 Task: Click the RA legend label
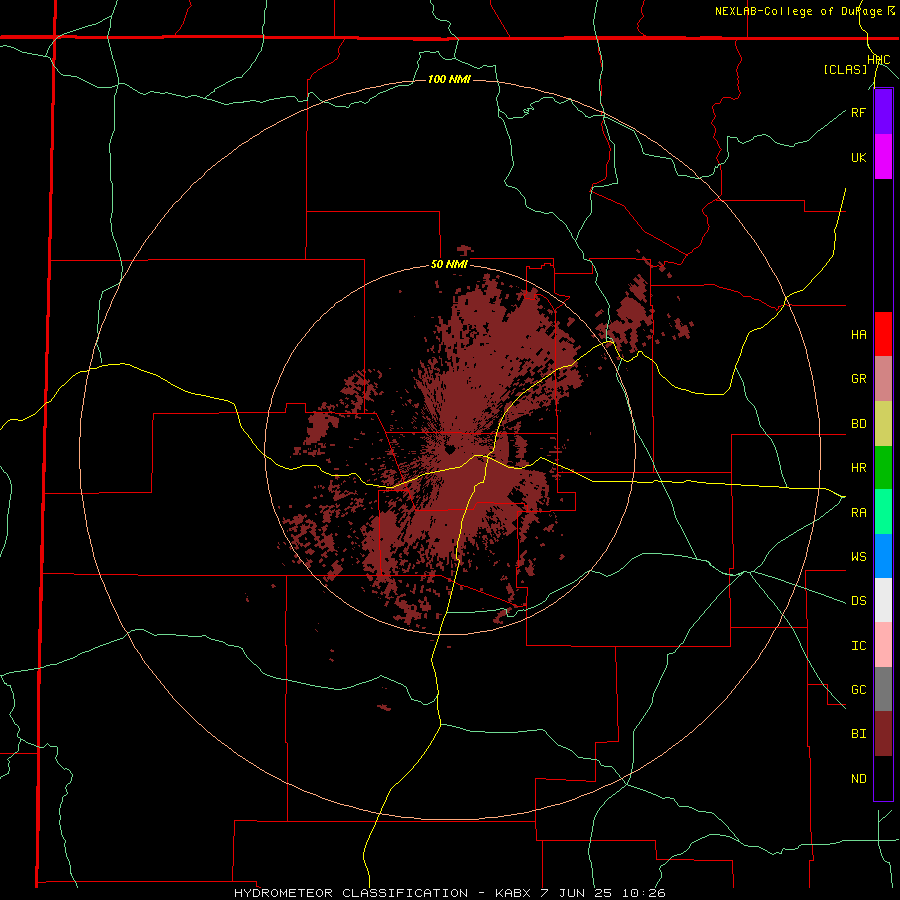tap(858, 512)
